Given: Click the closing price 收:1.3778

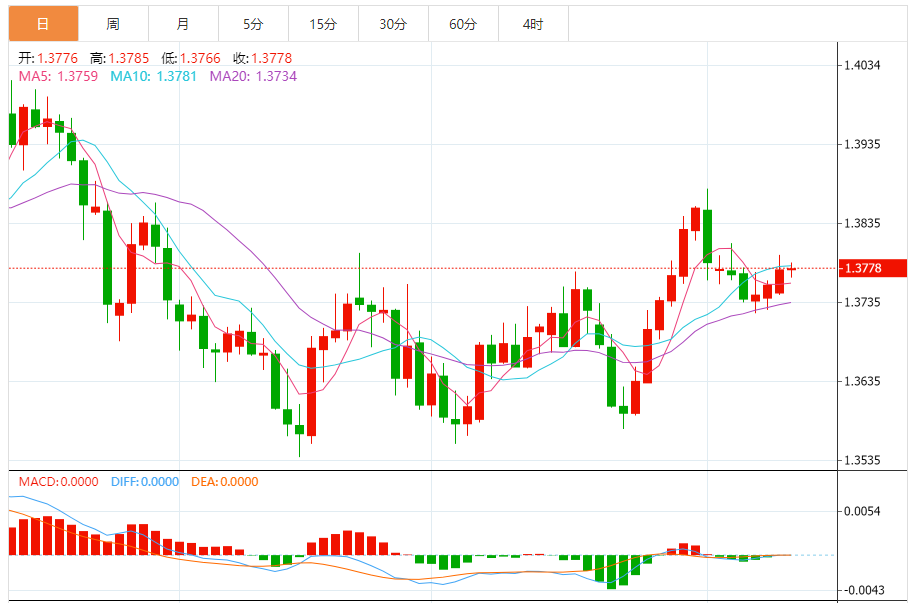Looking at the screenshot, I should coord(262,58).
